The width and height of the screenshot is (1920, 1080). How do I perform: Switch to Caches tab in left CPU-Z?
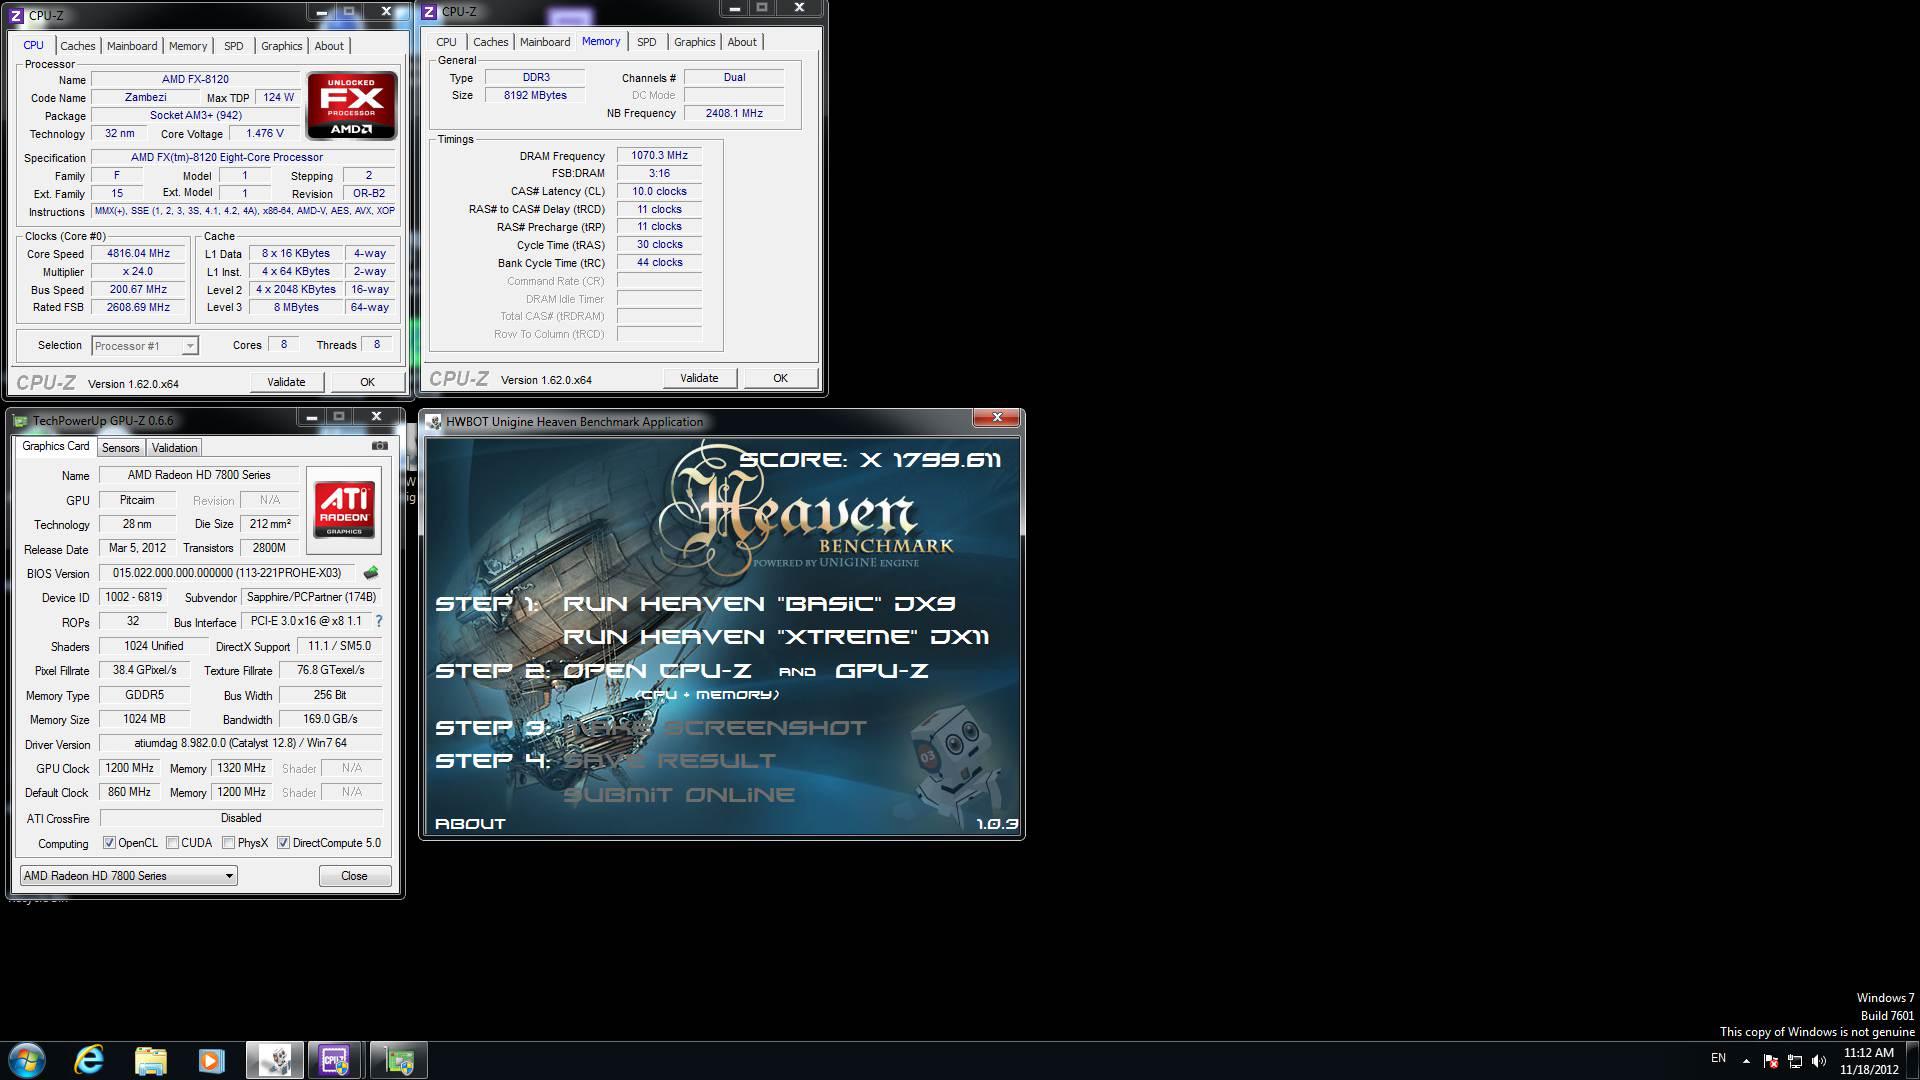77,46
